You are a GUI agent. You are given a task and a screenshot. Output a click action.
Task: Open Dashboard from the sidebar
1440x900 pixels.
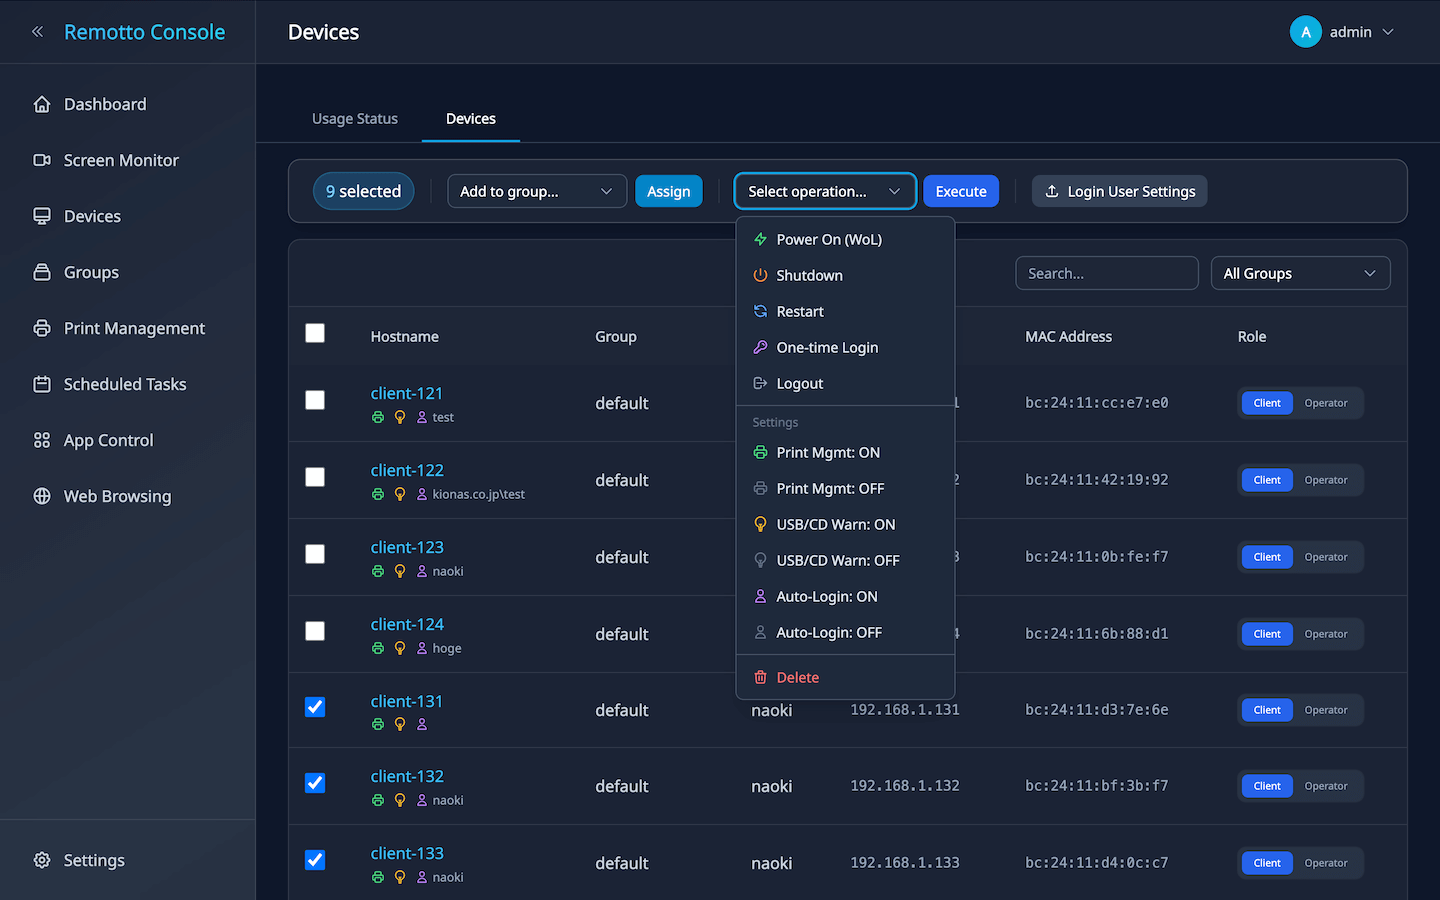104,104
